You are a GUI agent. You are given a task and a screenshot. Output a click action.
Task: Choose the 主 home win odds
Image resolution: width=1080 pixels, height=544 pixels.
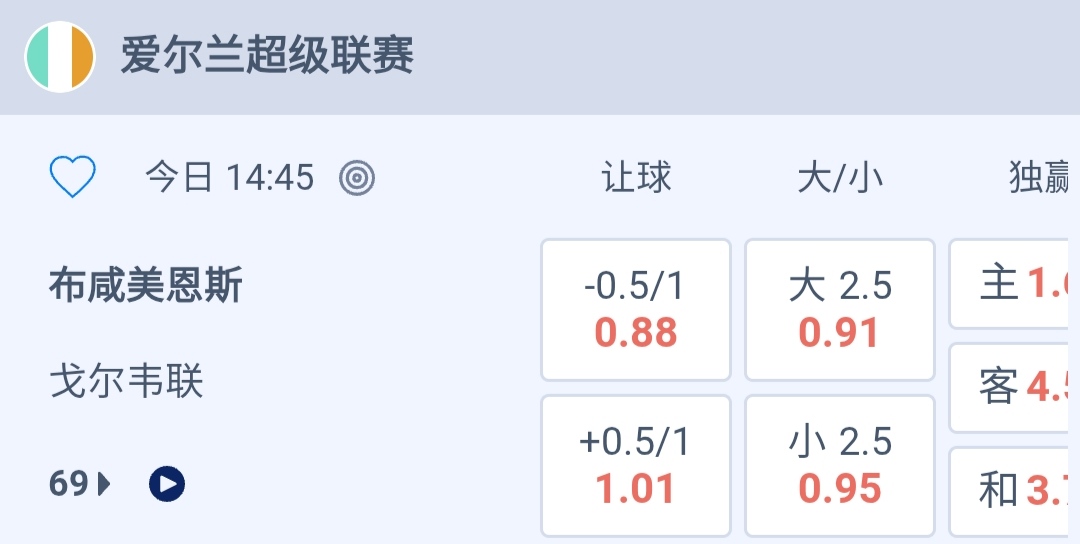(x=1015, y=284)
